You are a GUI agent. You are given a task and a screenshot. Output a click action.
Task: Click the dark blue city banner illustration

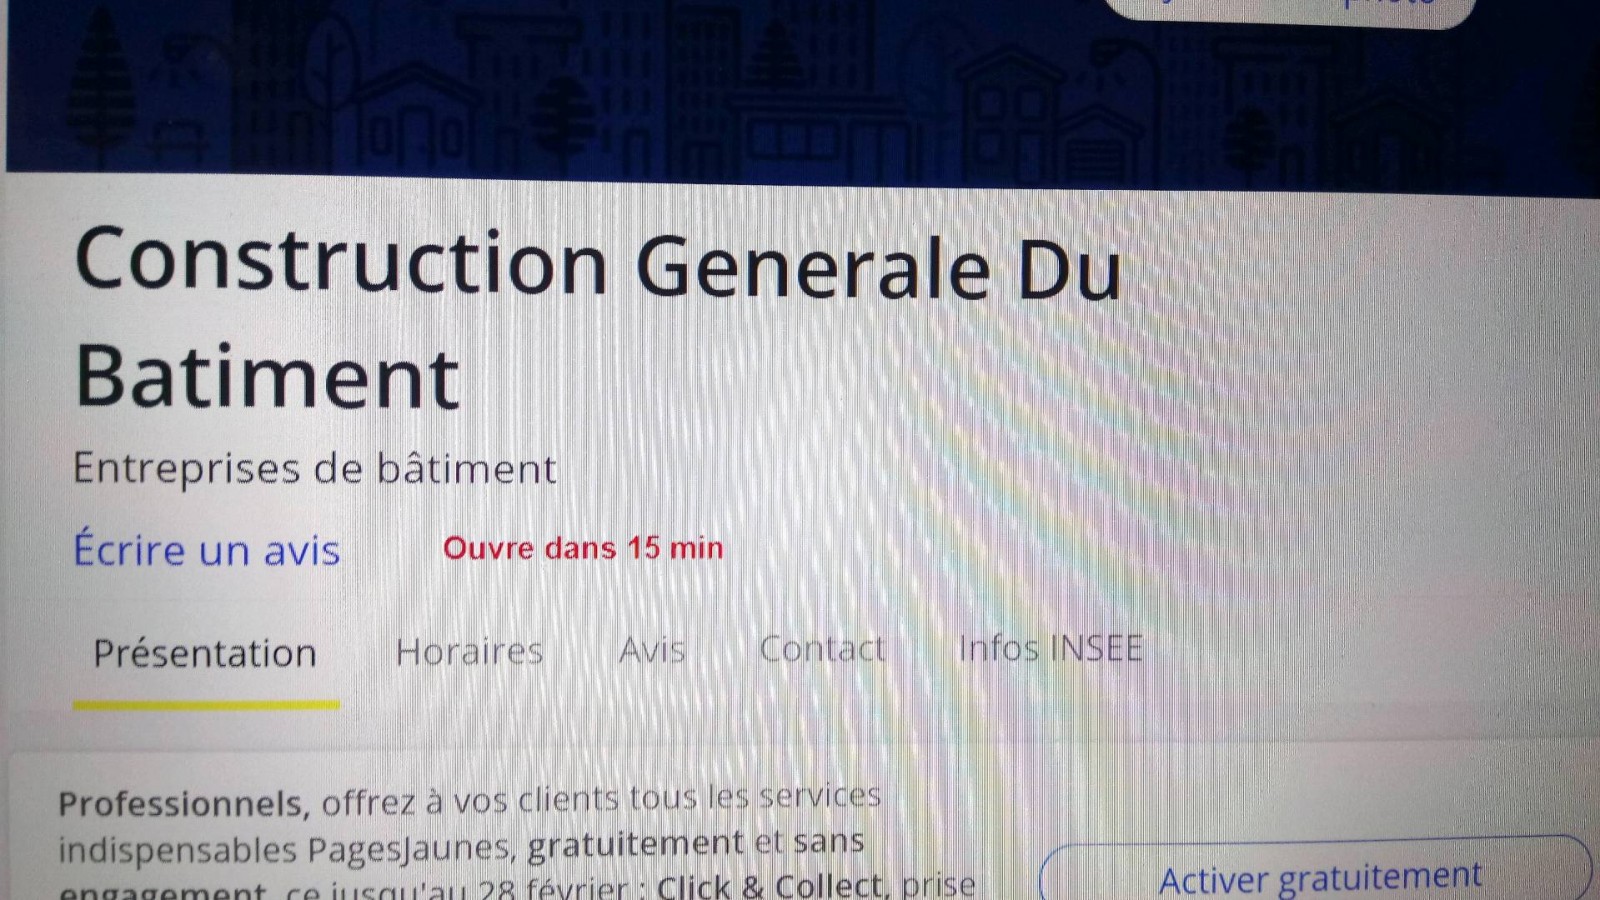pyautogui.click(x=800, y=90)
